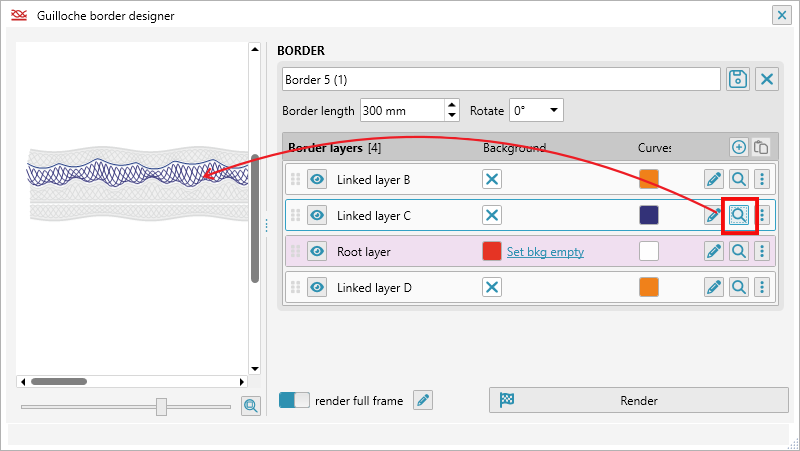Click preview vertical scrollbar up arrow
The image size is (800, 451).
tap(255, 49)
